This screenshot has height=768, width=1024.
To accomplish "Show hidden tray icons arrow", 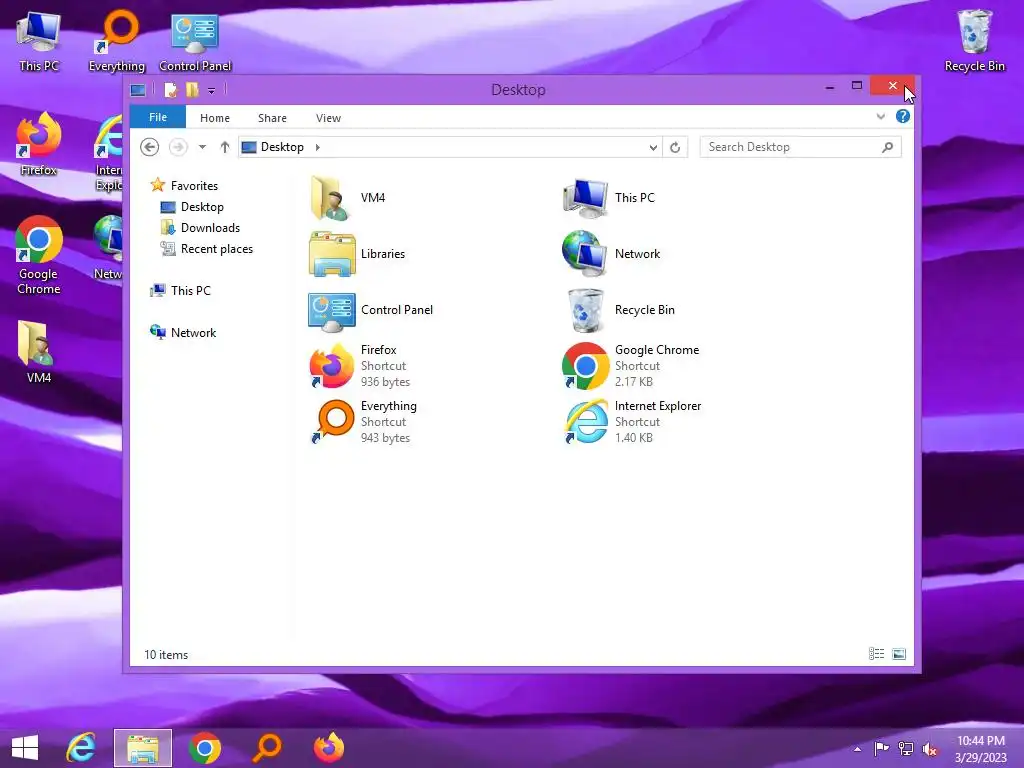I will point(857,749).
